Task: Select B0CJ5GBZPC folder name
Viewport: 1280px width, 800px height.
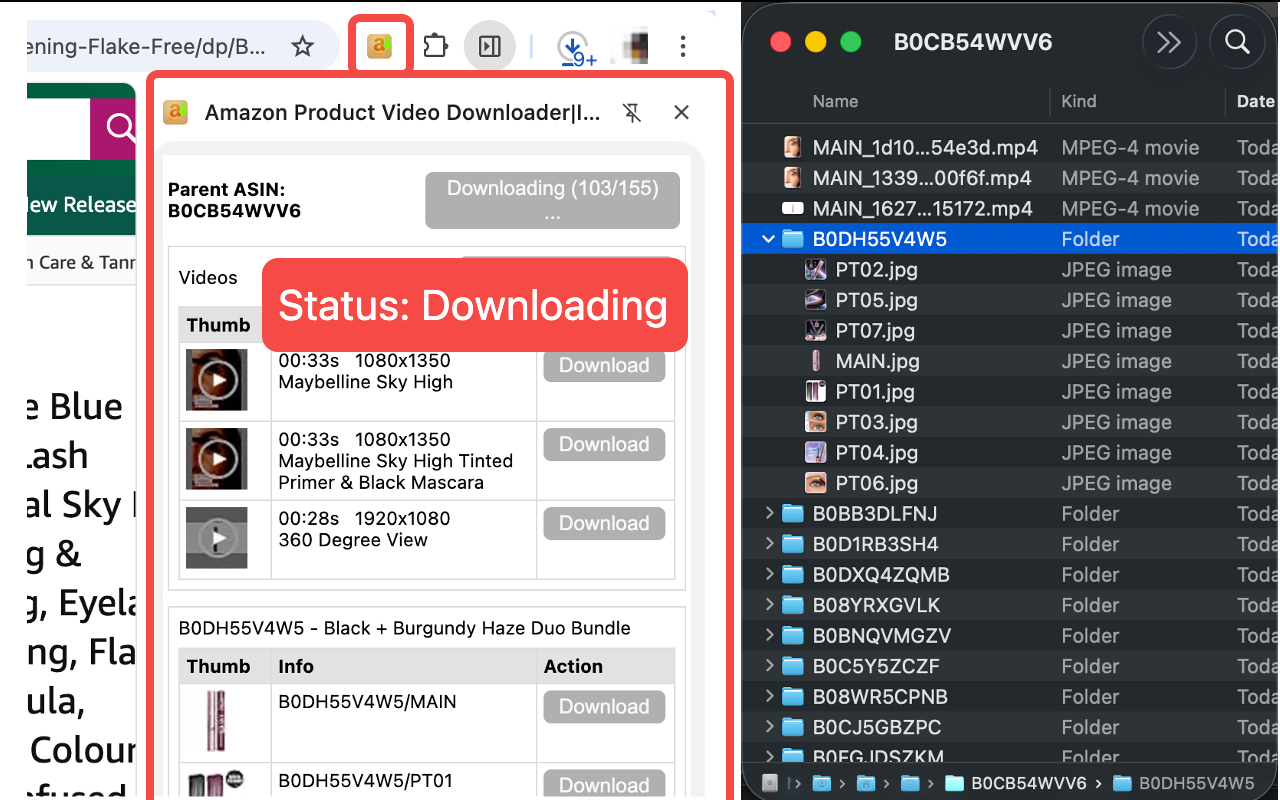Action: pyautogui.click(x=877, y=727)
